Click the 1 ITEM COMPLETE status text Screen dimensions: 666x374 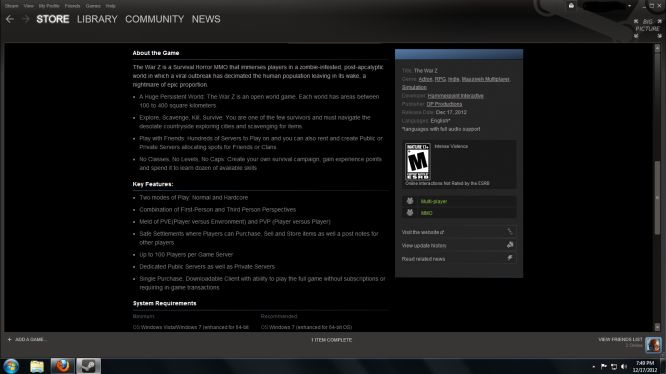coord(331,340)
